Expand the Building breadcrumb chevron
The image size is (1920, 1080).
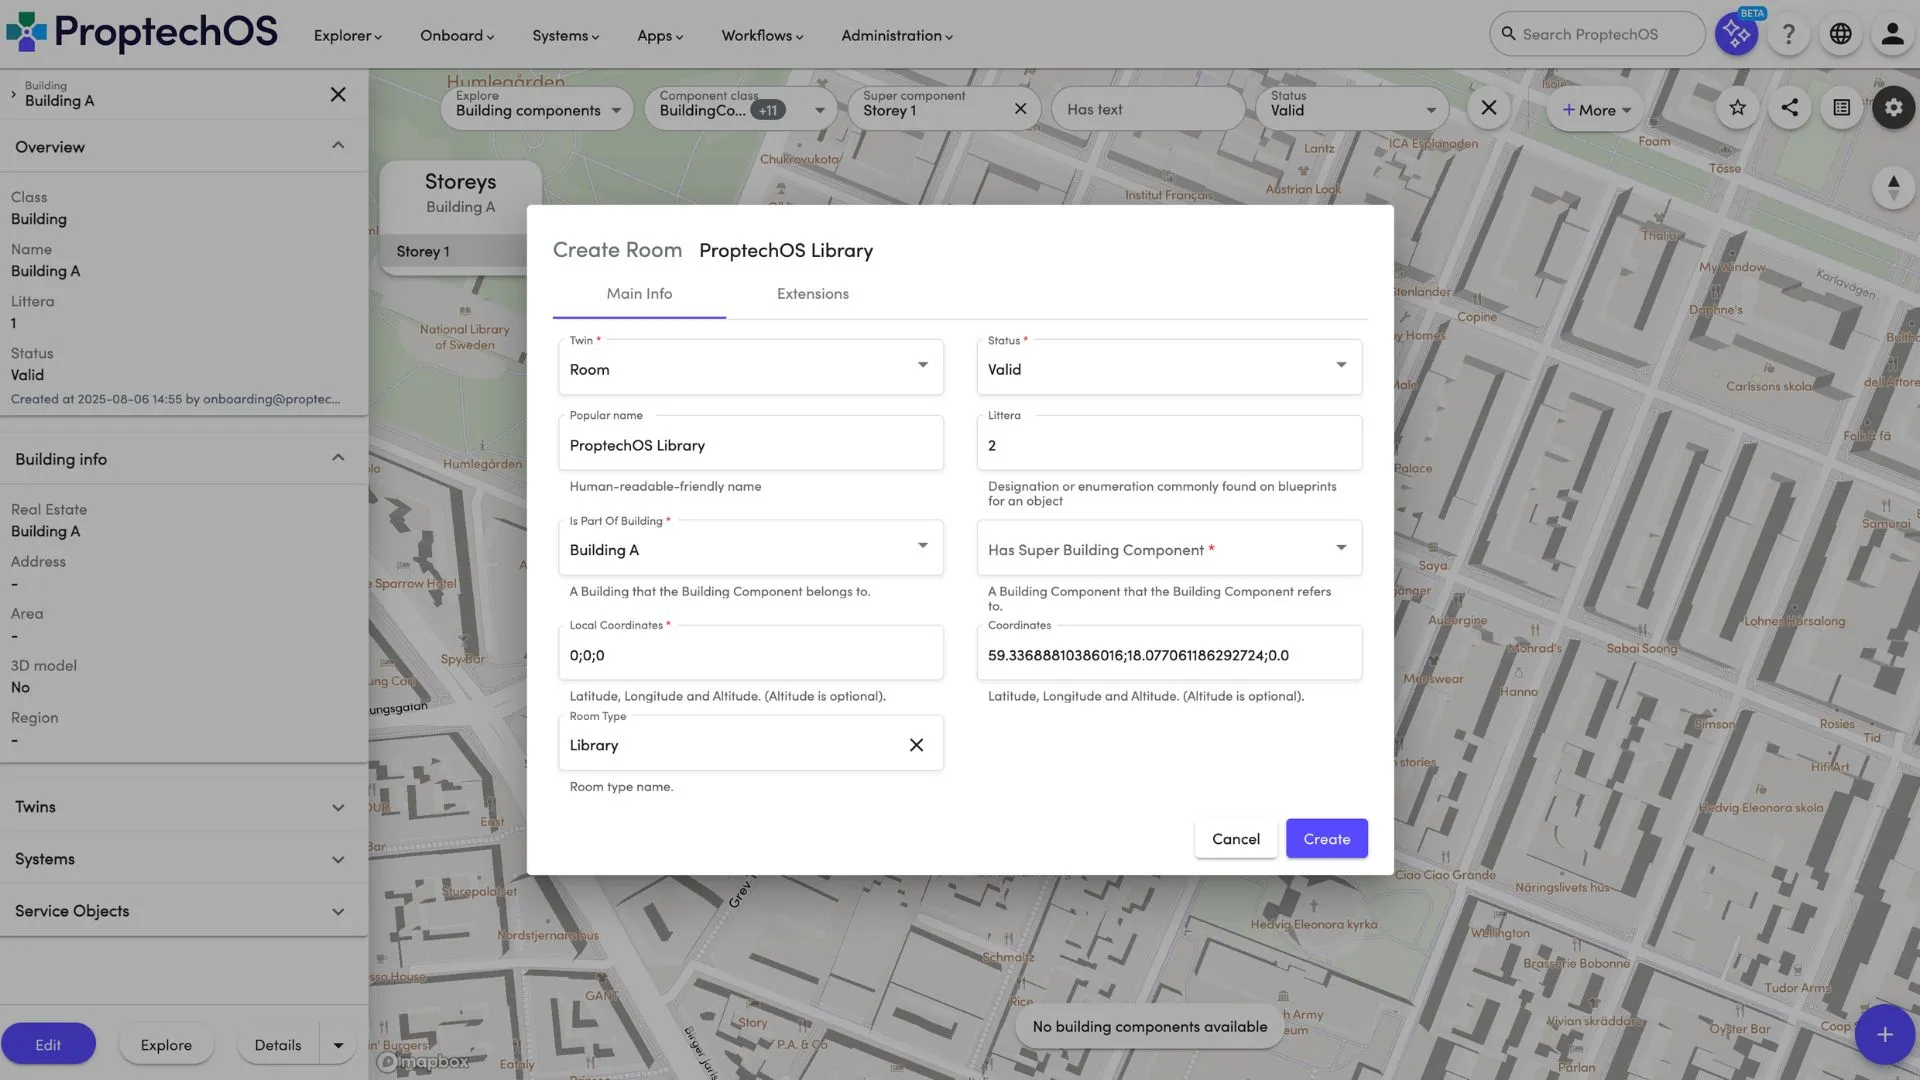[13, 94]
